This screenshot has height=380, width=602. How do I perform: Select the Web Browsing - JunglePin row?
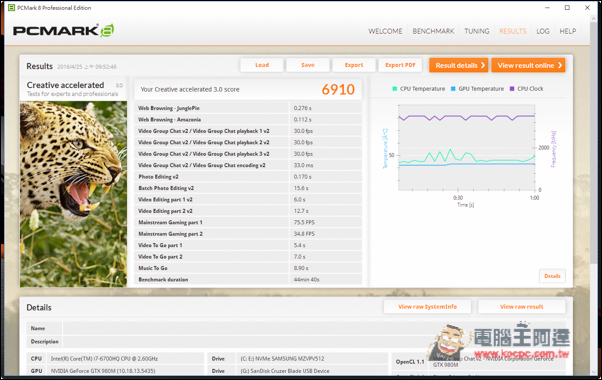248,108
